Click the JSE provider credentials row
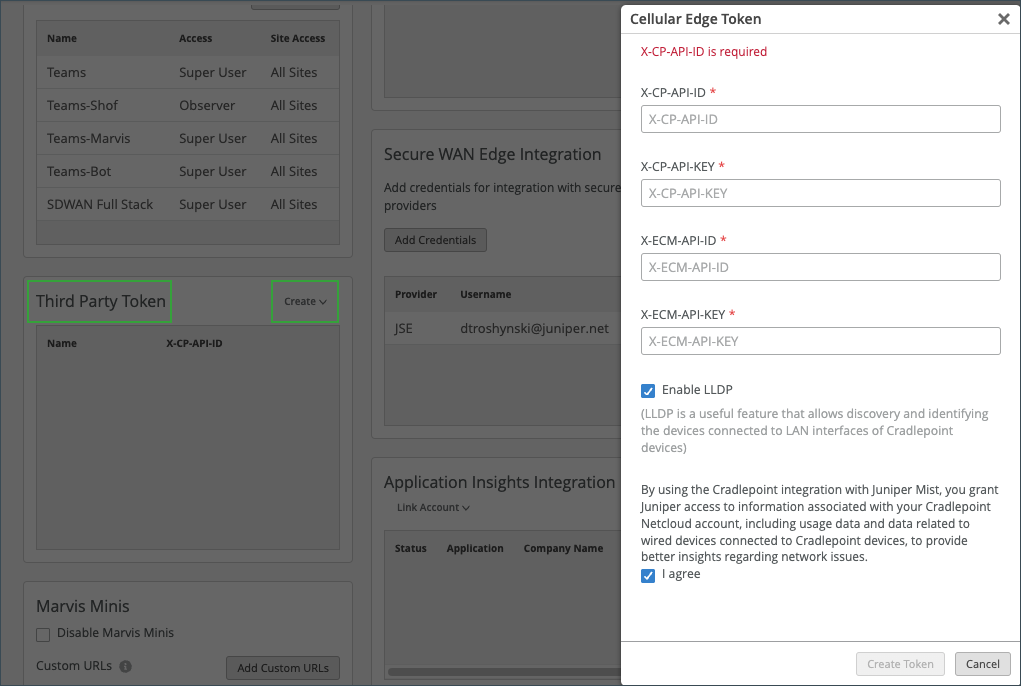Viewport: 1021px width, 686px height. pos(500,328)
